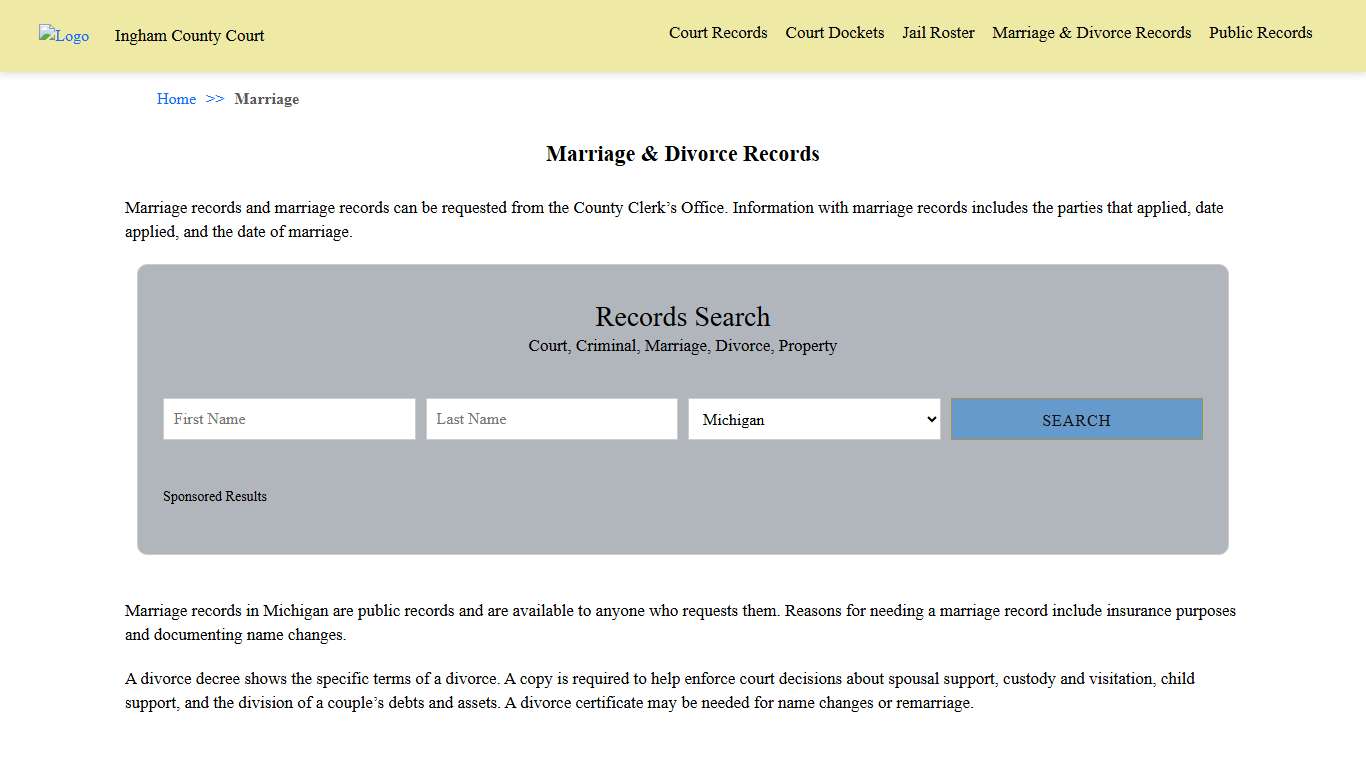Click inside the gray search panel

(x=683, y=530)
